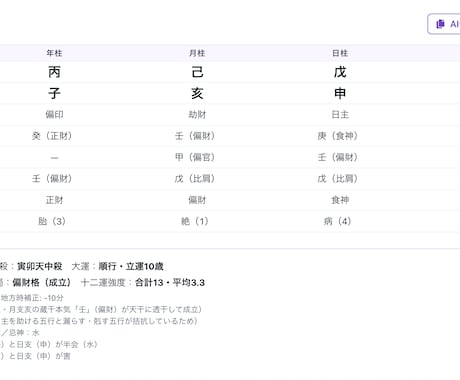
Task: Click the 地方時補正: -10分 note
Action: coord(32,298)
